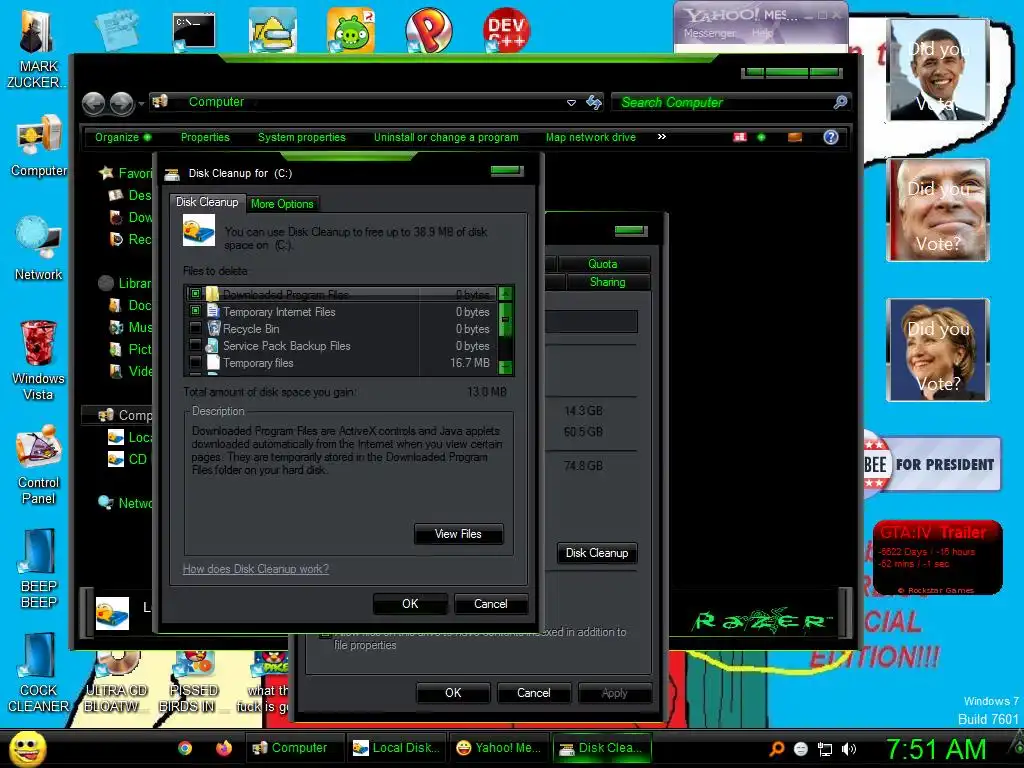
Task: Click System properties in the Explorer toolbar
Action: (x=302, y=137)
